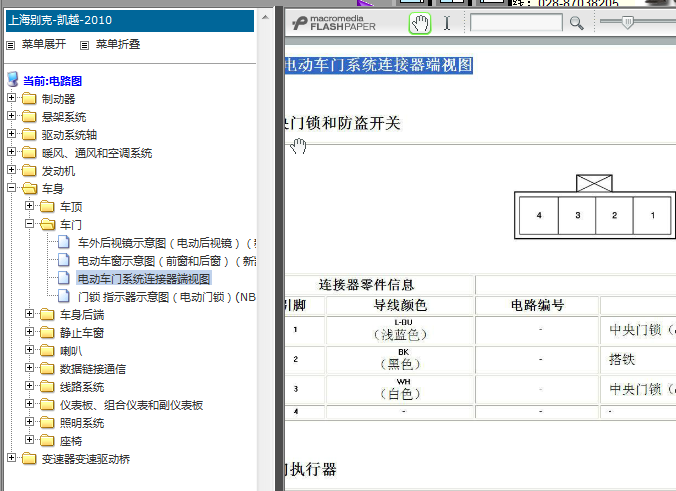This screenshot has height=491, width=676.
Task: Click the 悬架系统 folder icon
Action: (x=29, y=117)
